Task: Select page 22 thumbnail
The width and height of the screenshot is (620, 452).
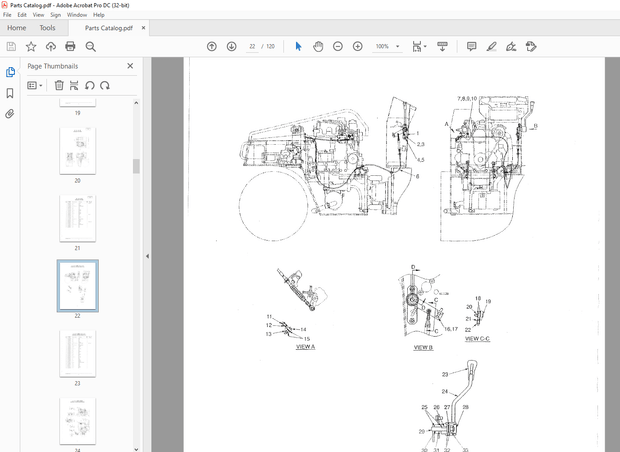Action: pyautogui.click(x=78, y=286)
